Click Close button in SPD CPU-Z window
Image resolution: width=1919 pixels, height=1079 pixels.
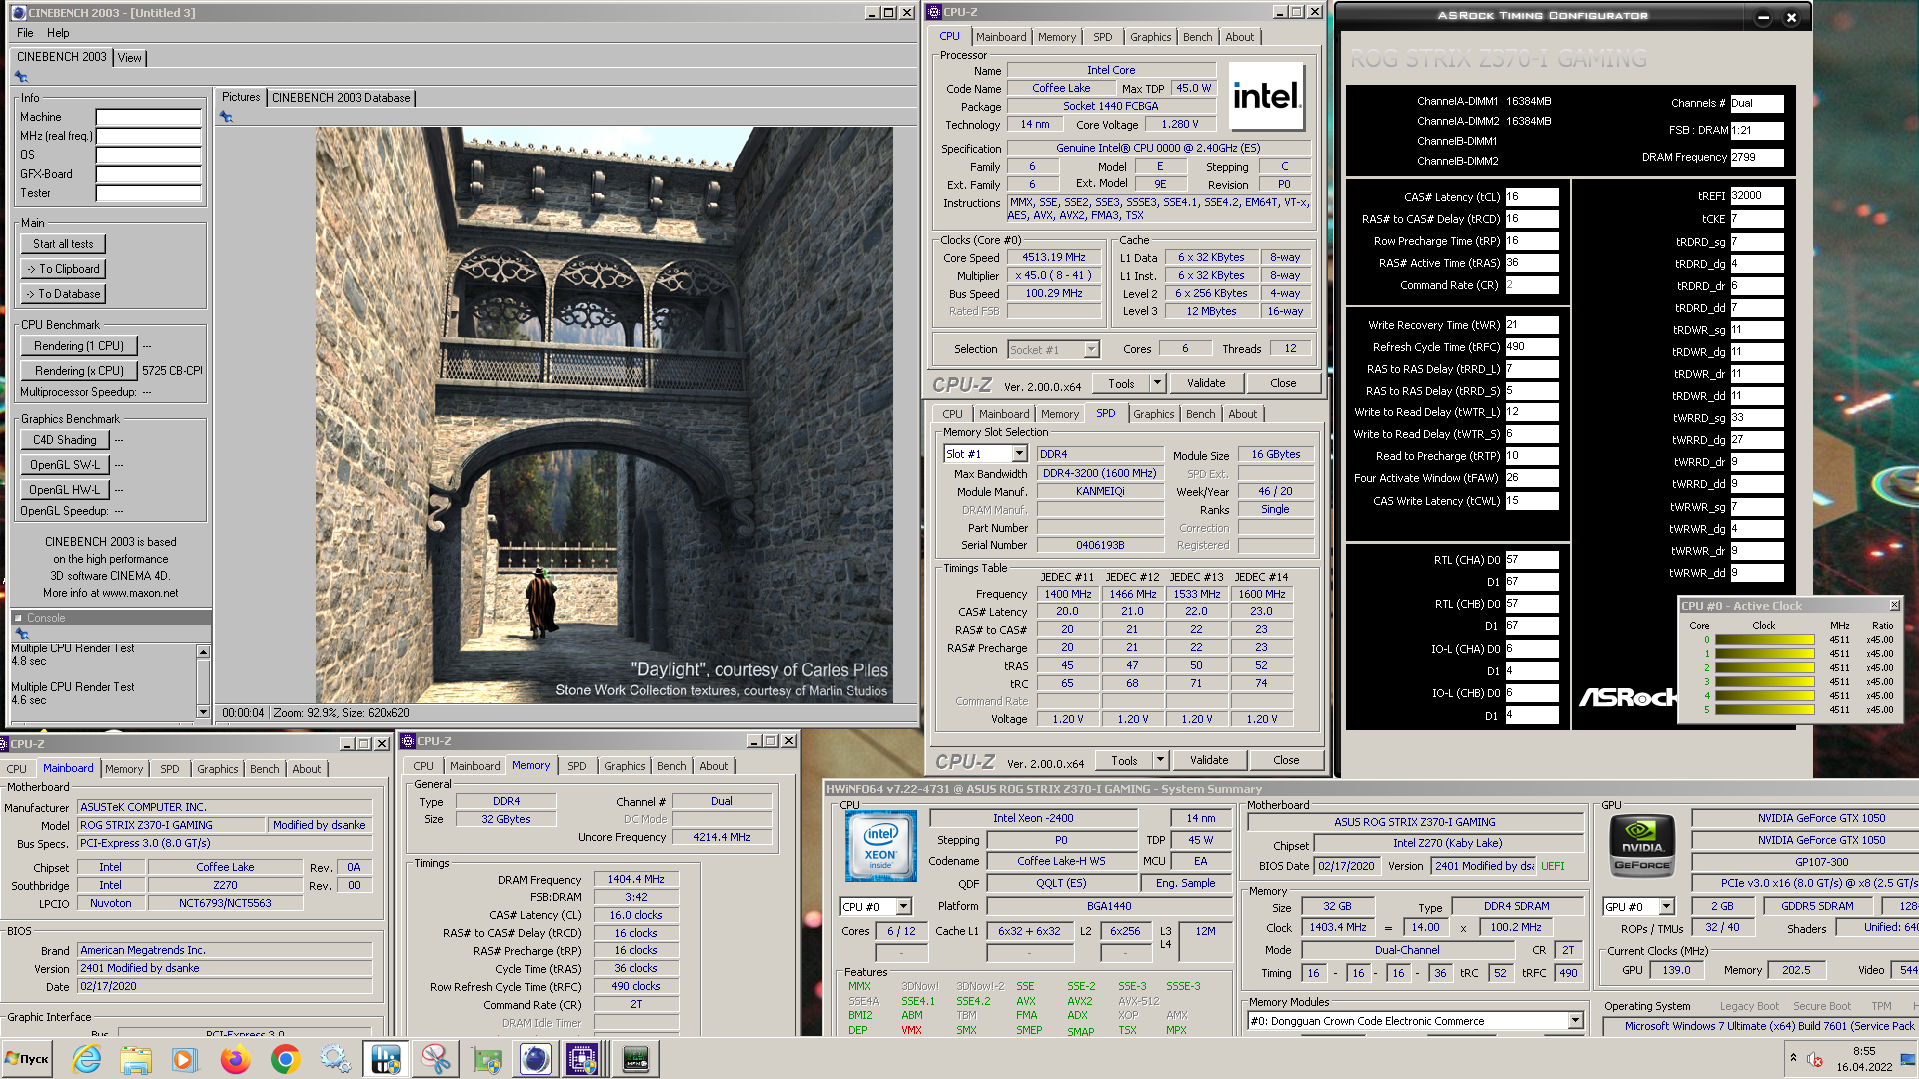point(1286,760)
